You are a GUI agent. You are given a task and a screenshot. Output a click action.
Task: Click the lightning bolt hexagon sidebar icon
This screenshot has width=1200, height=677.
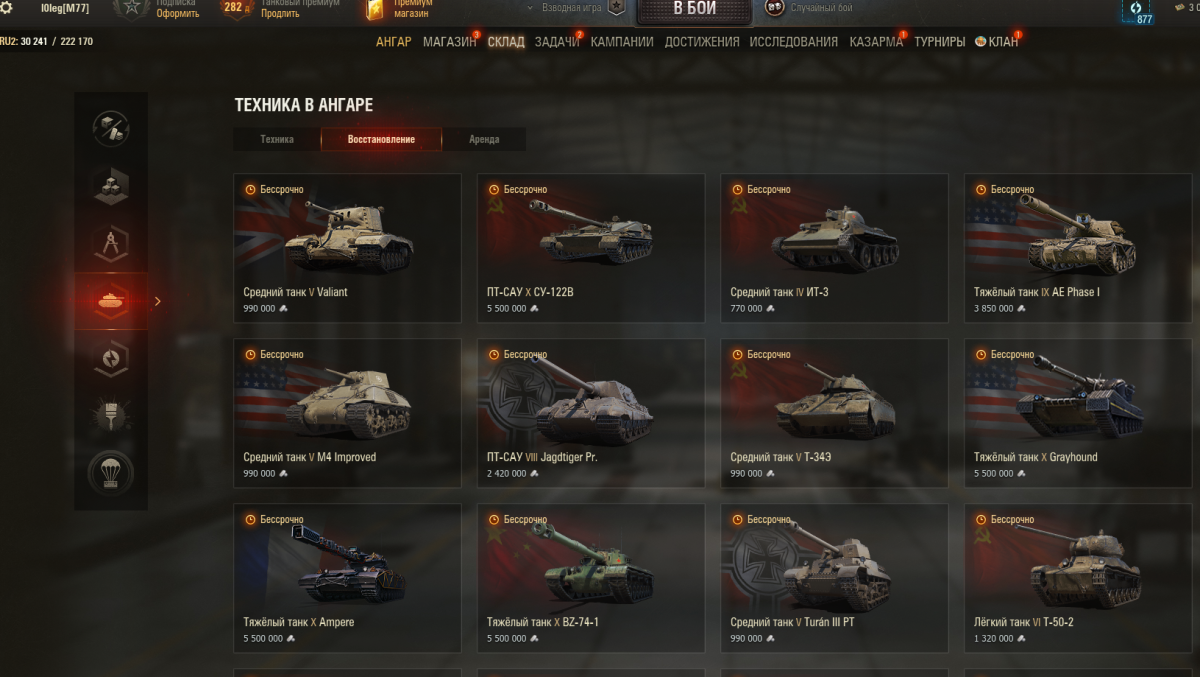111,358
